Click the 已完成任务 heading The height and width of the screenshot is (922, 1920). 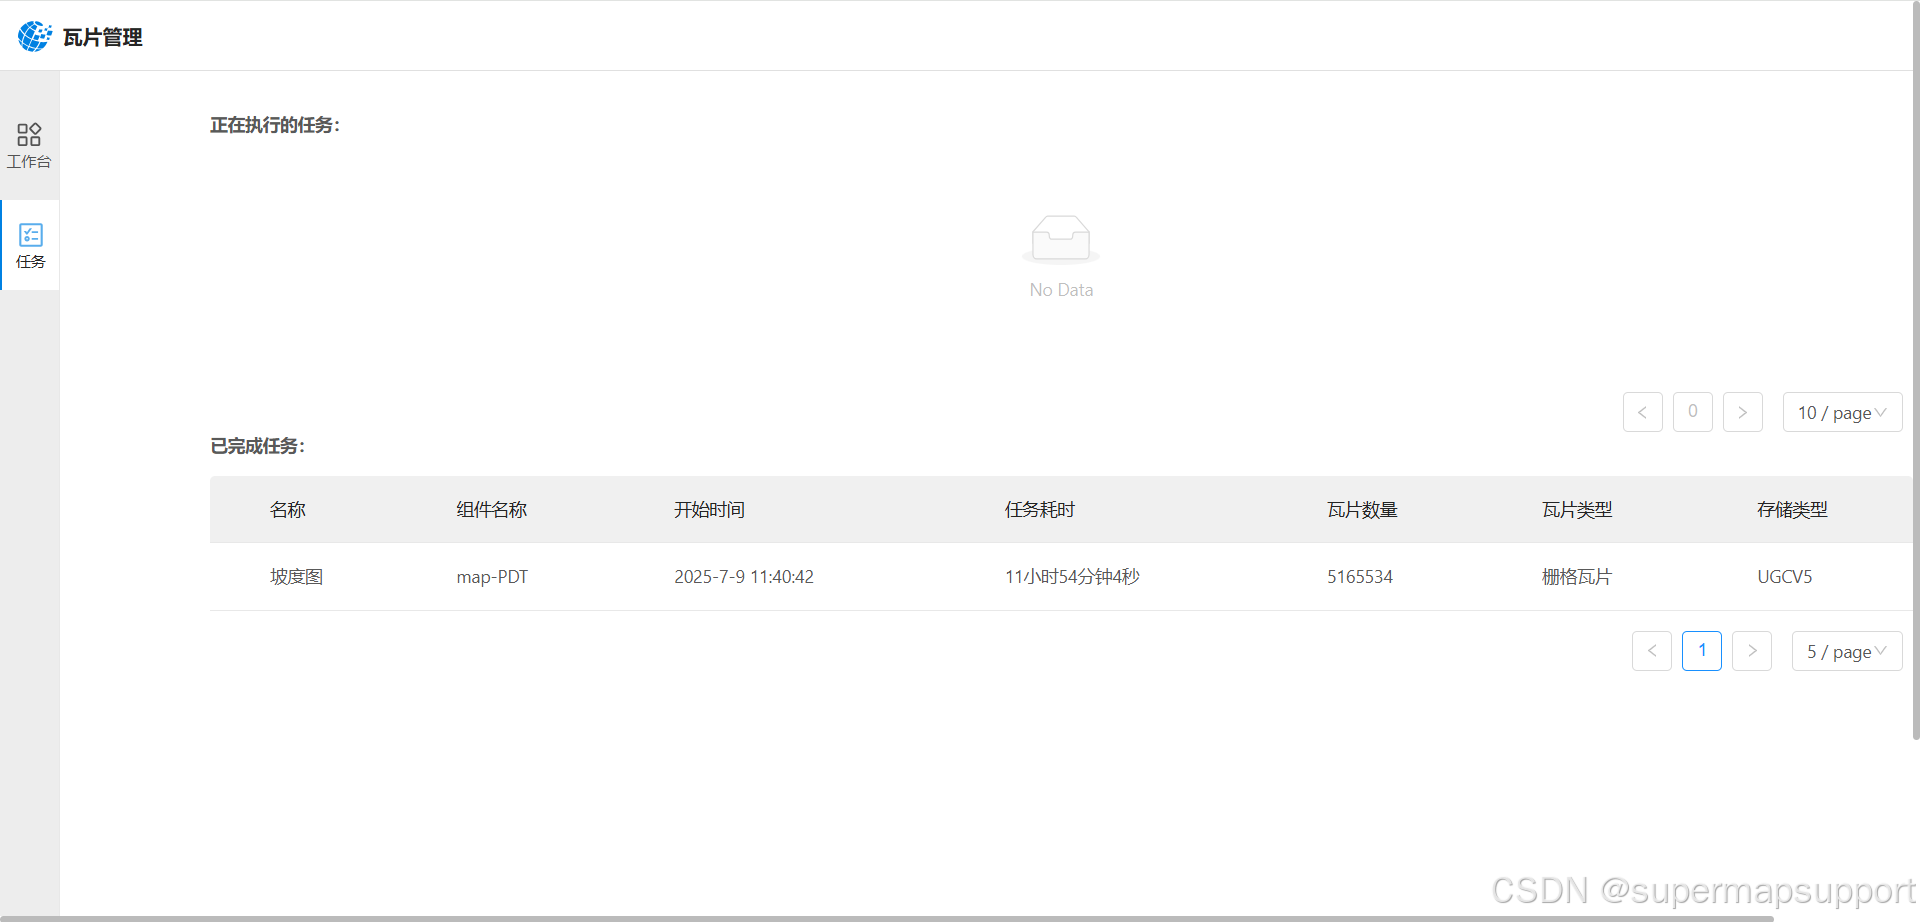(x=258, y=446)
